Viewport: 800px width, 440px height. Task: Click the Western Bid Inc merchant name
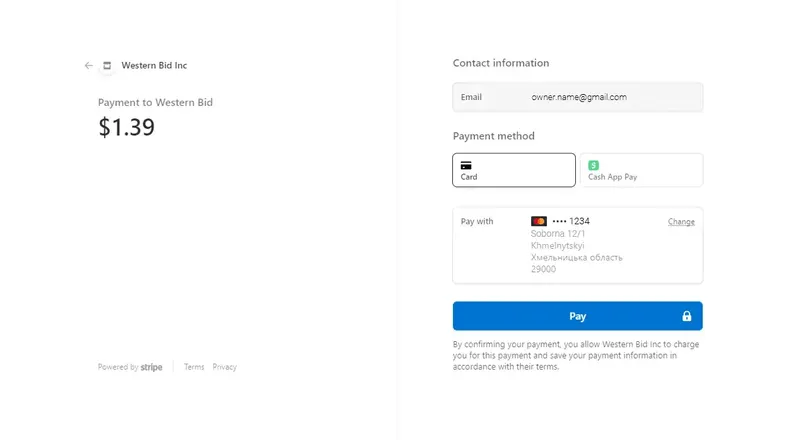point(154,65)
